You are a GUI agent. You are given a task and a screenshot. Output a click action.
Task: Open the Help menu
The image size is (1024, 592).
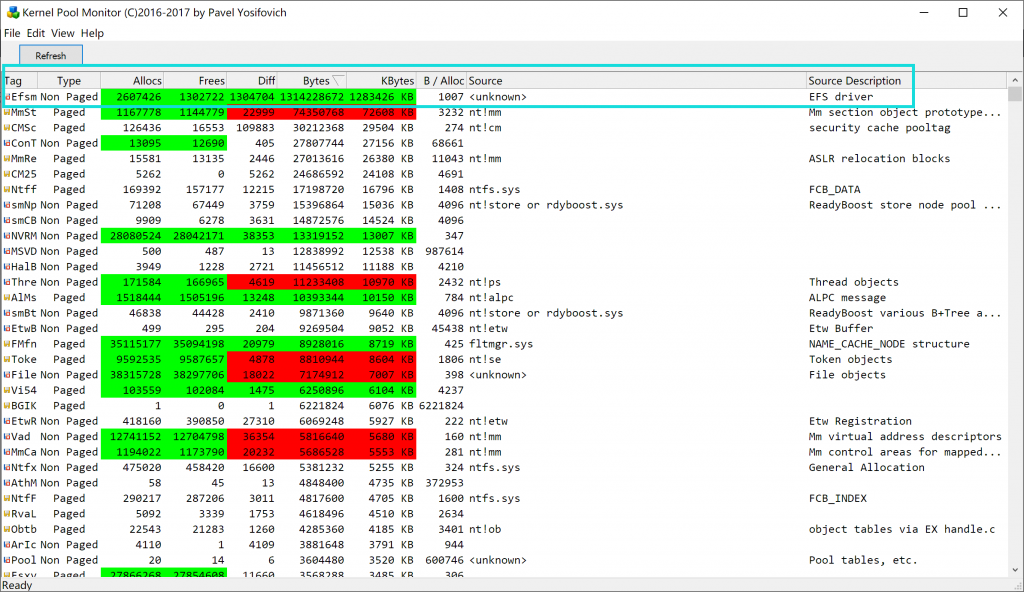click(x=92, y=33)
